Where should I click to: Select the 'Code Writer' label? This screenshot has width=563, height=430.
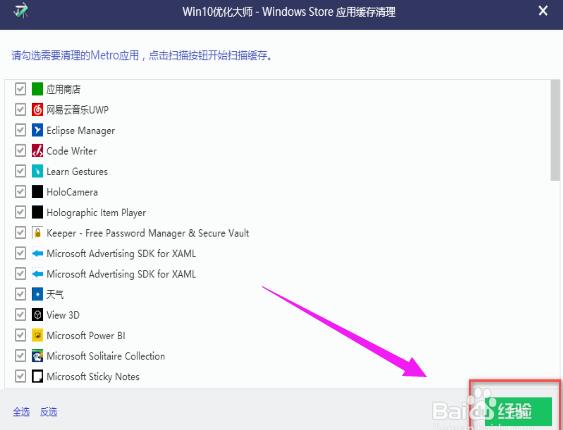click(71, 151)
